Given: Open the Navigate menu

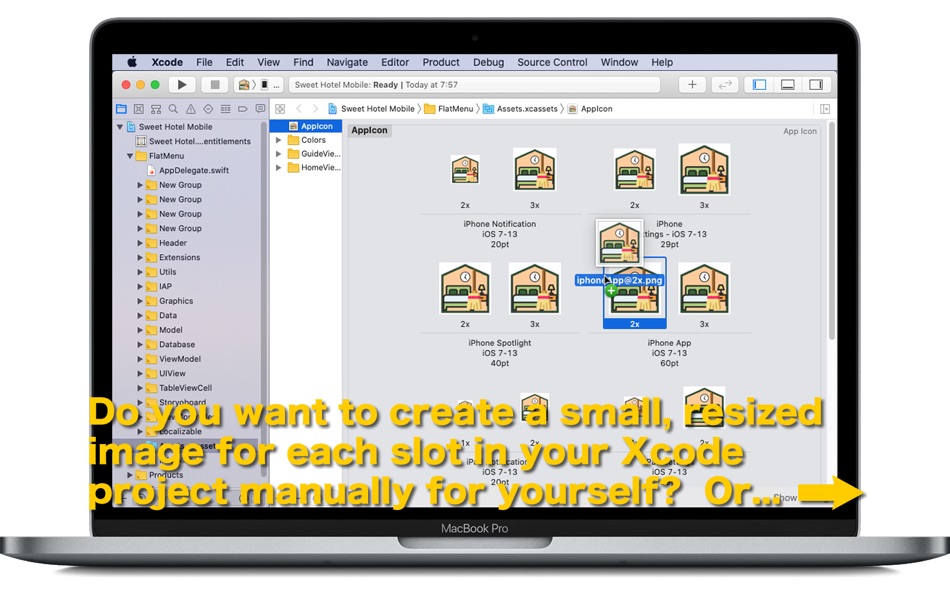Looking at the screenshot, I should coord(347,62).
